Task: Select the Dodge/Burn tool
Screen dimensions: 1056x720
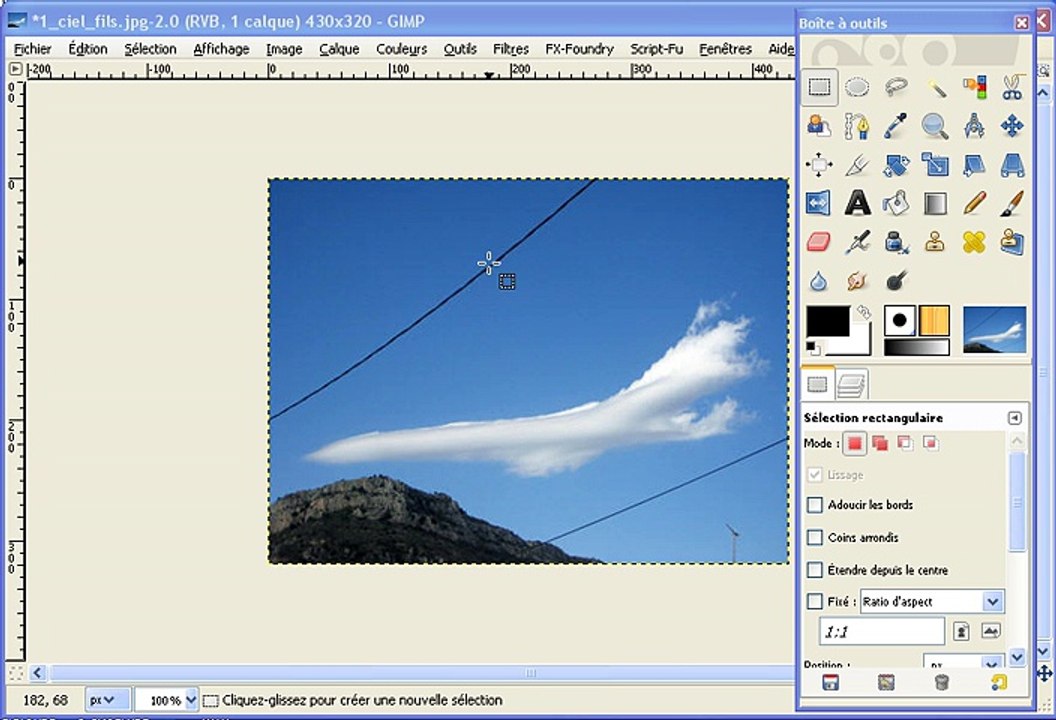Action: tap(896, 280)
